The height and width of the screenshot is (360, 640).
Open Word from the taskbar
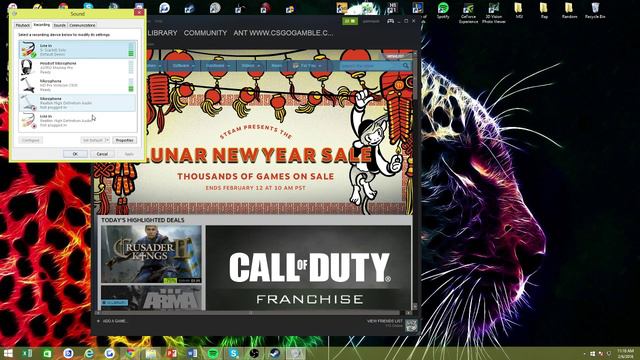(192, 353)
